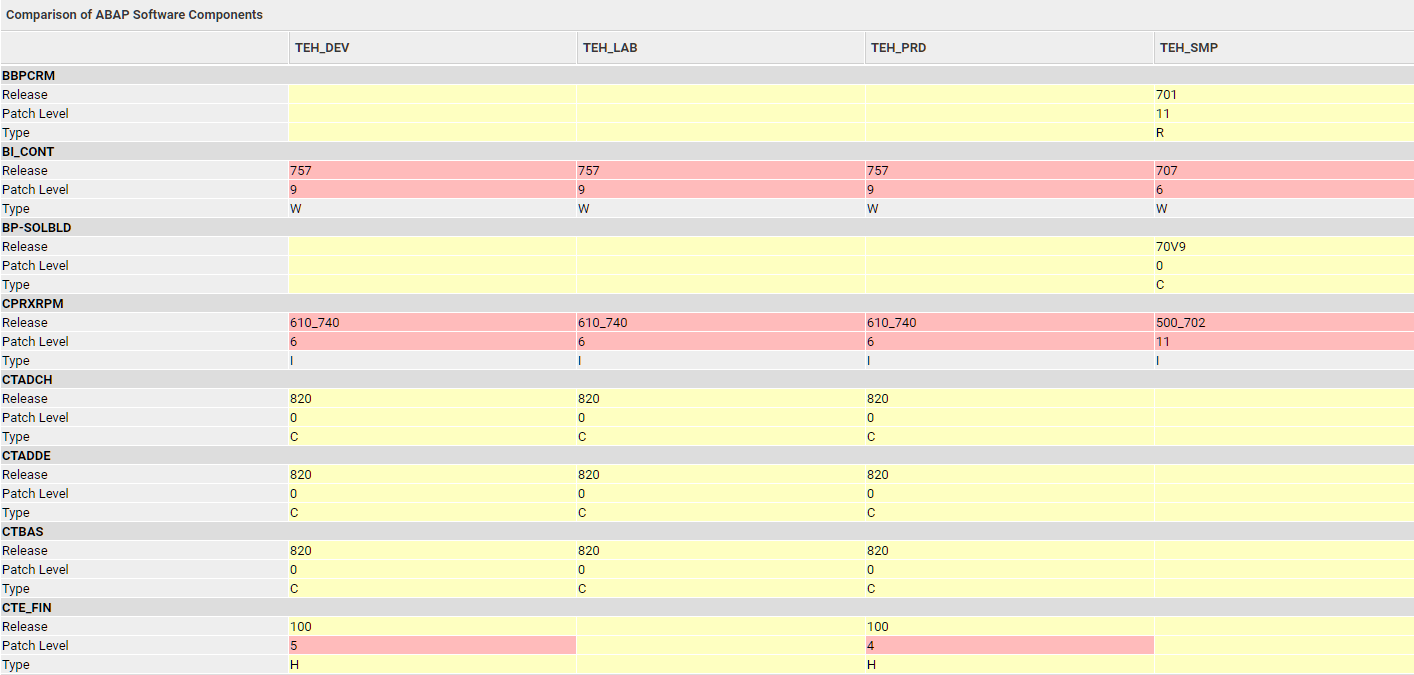Select the TEH_SMP column header
The width and height of the screenshot is (1414, 675).
[x=1188, y=48]
